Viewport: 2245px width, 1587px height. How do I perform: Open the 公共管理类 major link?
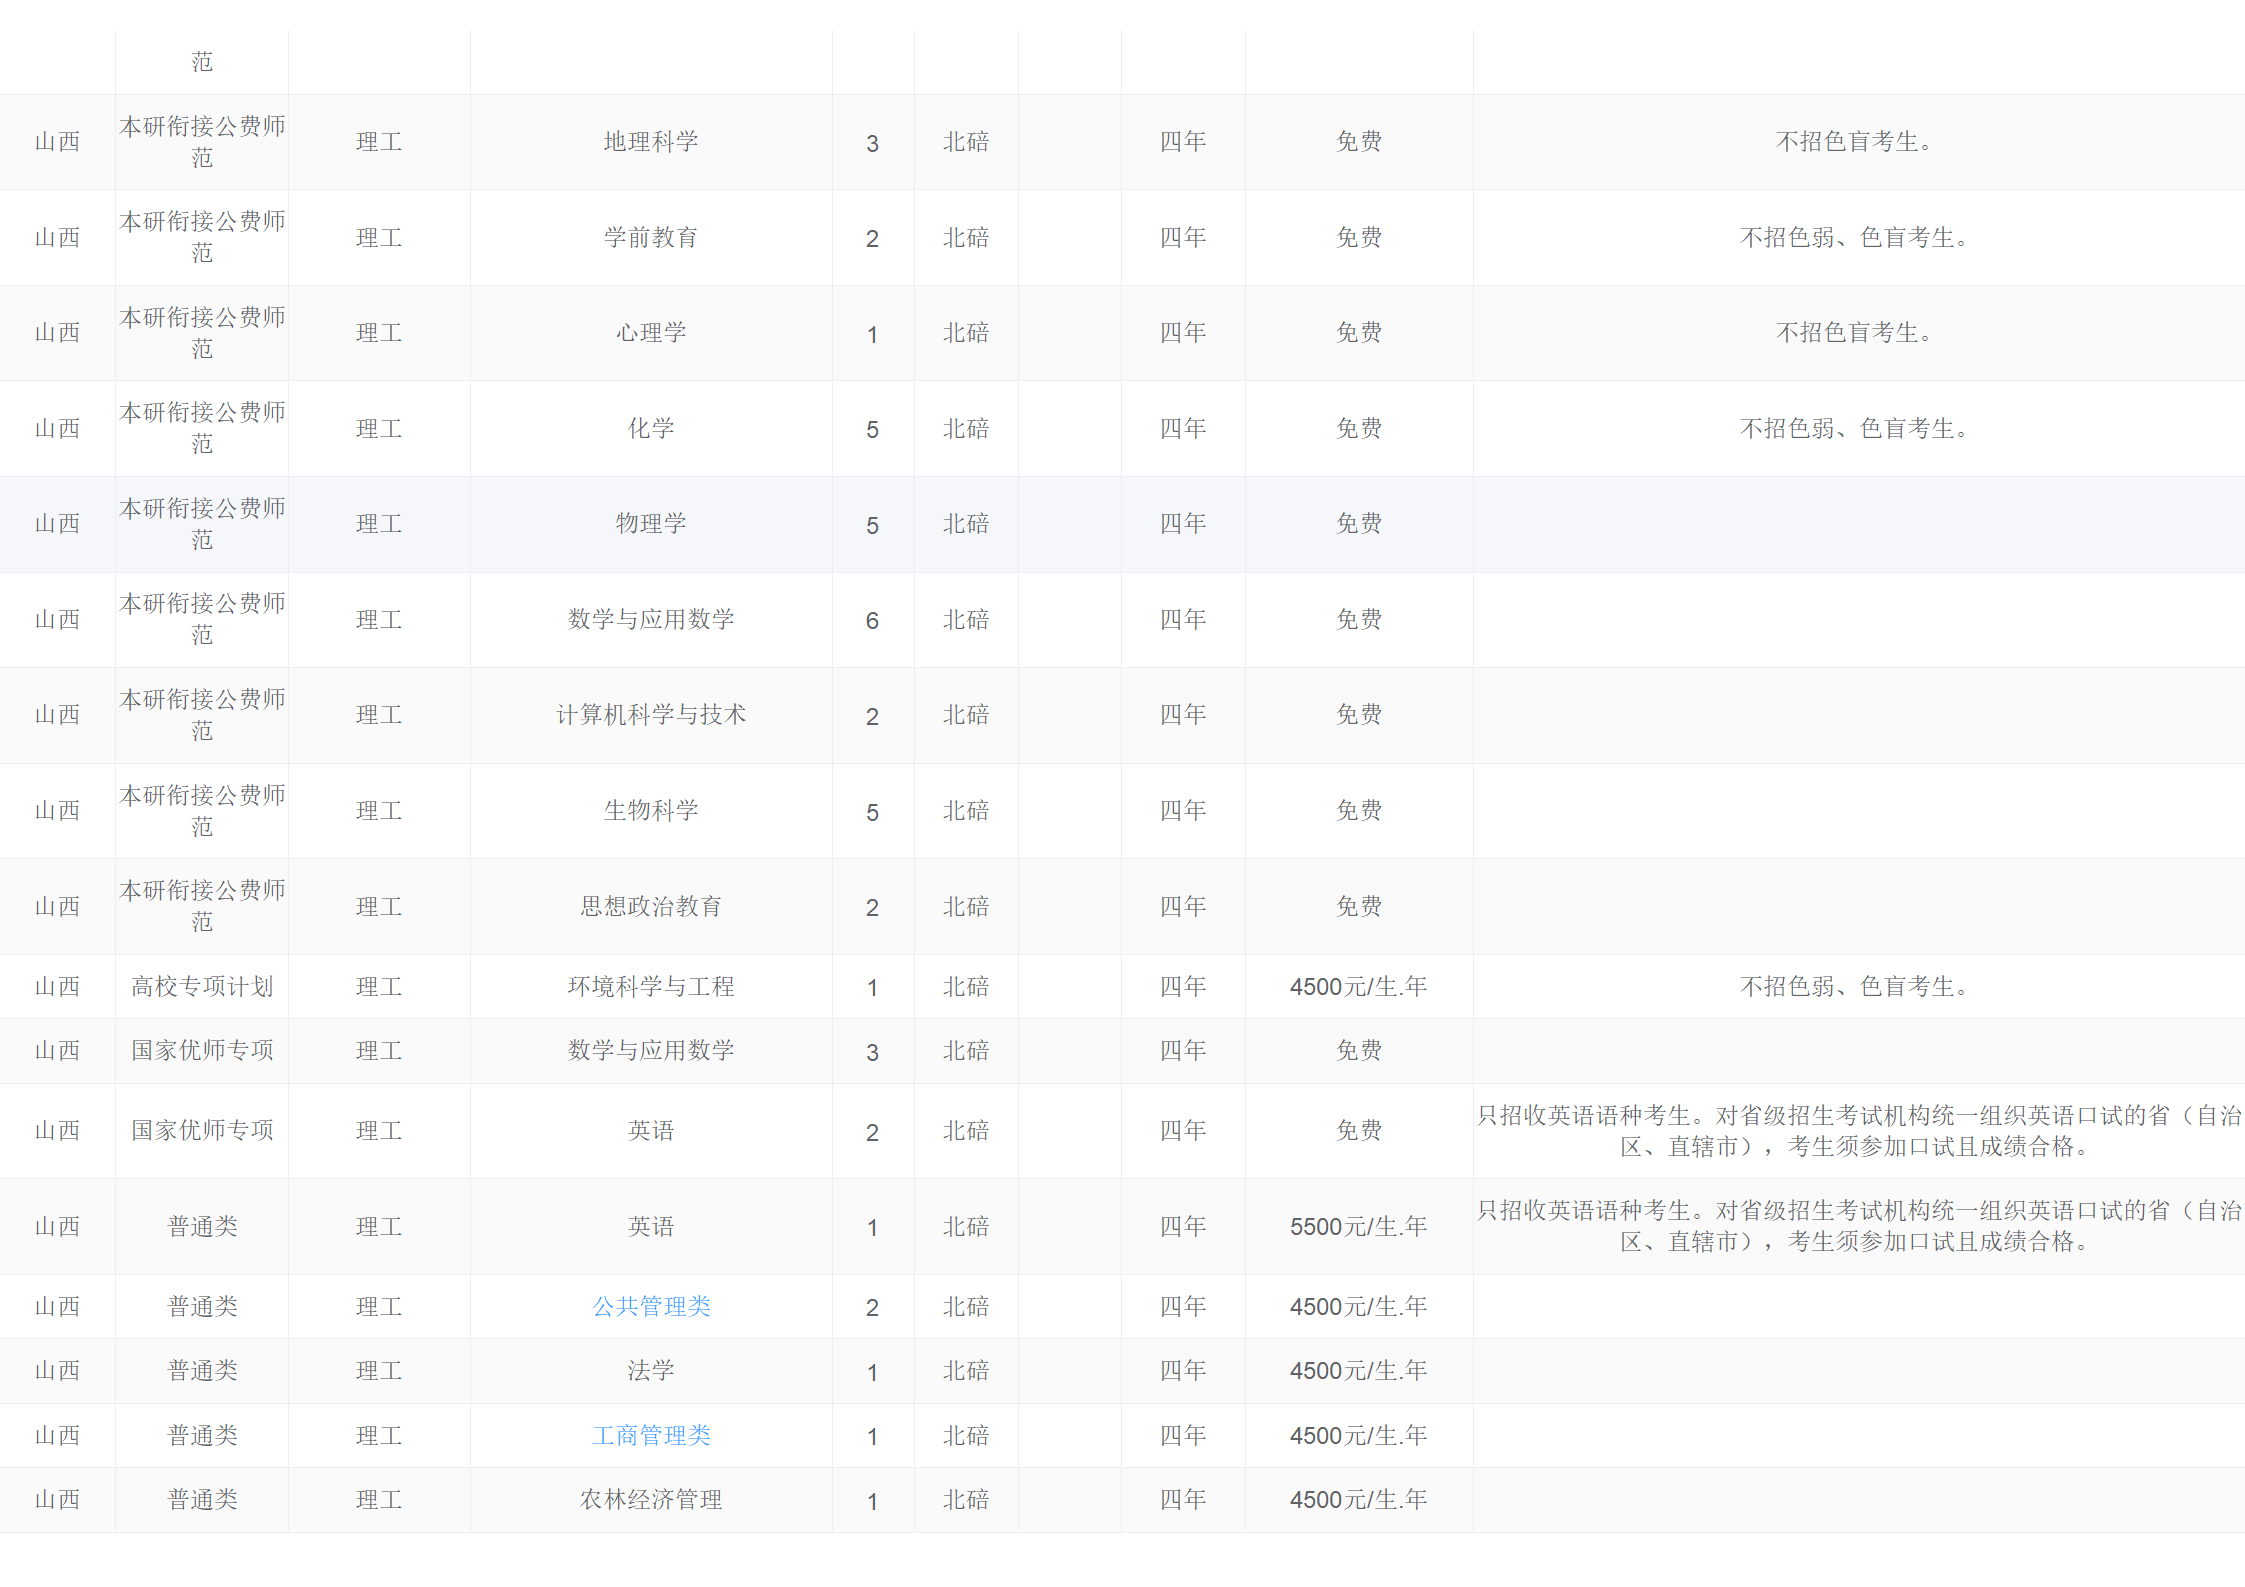(651, 1306)
